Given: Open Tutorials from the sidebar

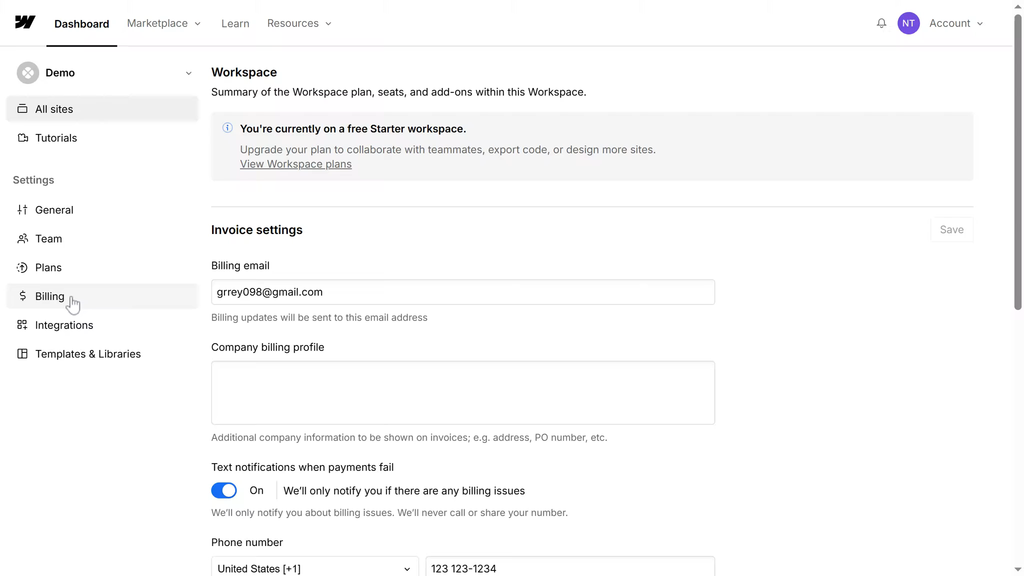Looking at the screenshot, I should (56, 138).
